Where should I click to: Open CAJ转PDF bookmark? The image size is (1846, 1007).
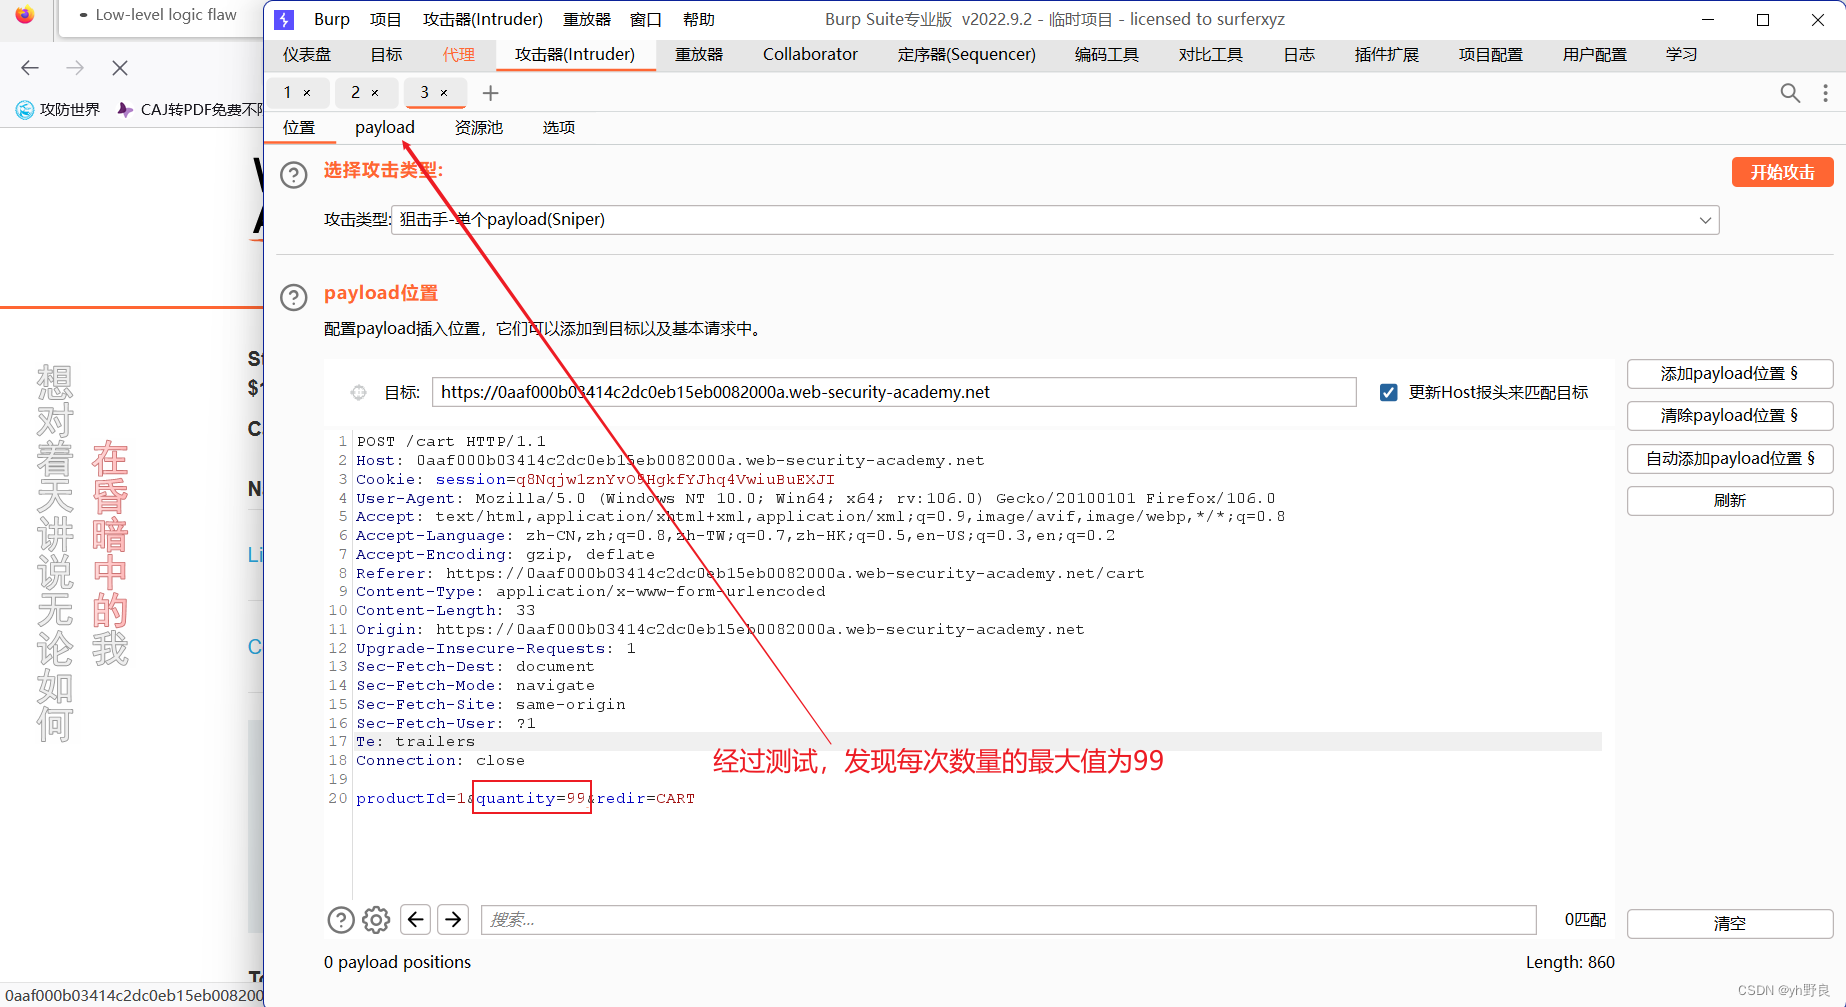(190, 110)
